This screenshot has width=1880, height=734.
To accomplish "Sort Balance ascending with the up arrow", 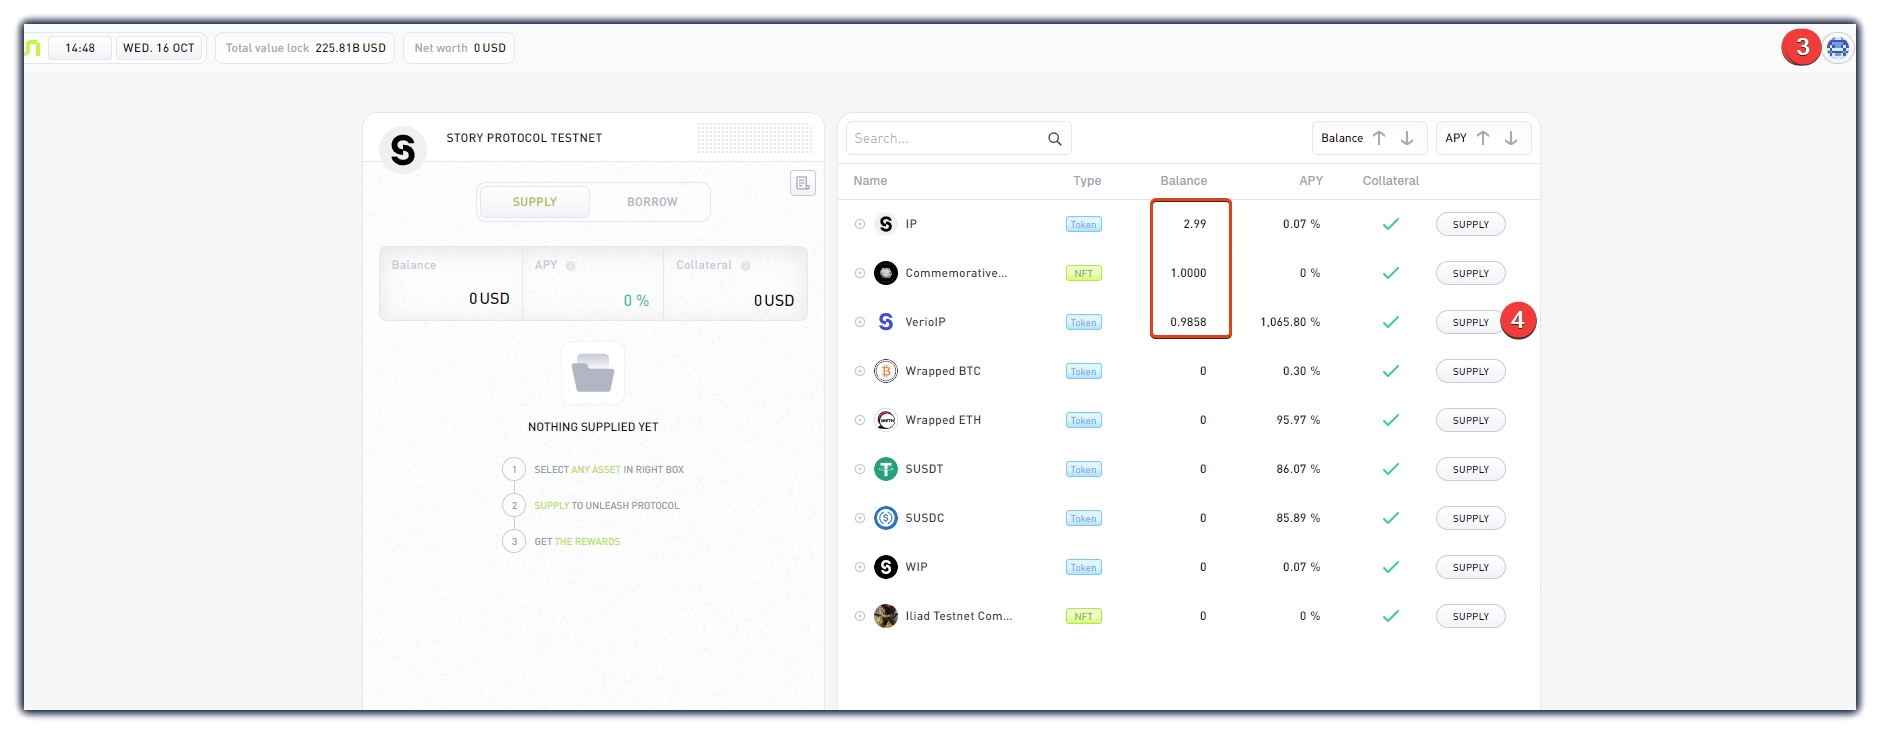I will (1379, 138).
